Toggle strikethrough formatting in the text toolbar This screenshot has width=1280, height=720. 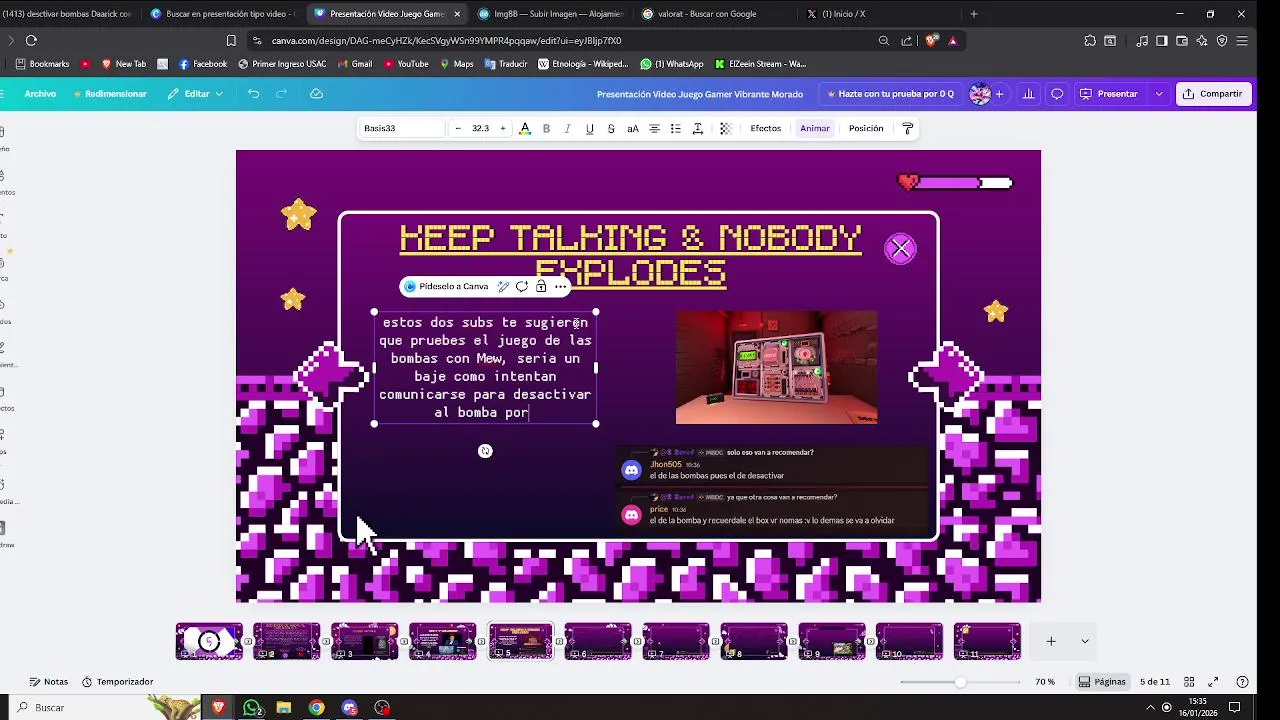click(611, 128)
